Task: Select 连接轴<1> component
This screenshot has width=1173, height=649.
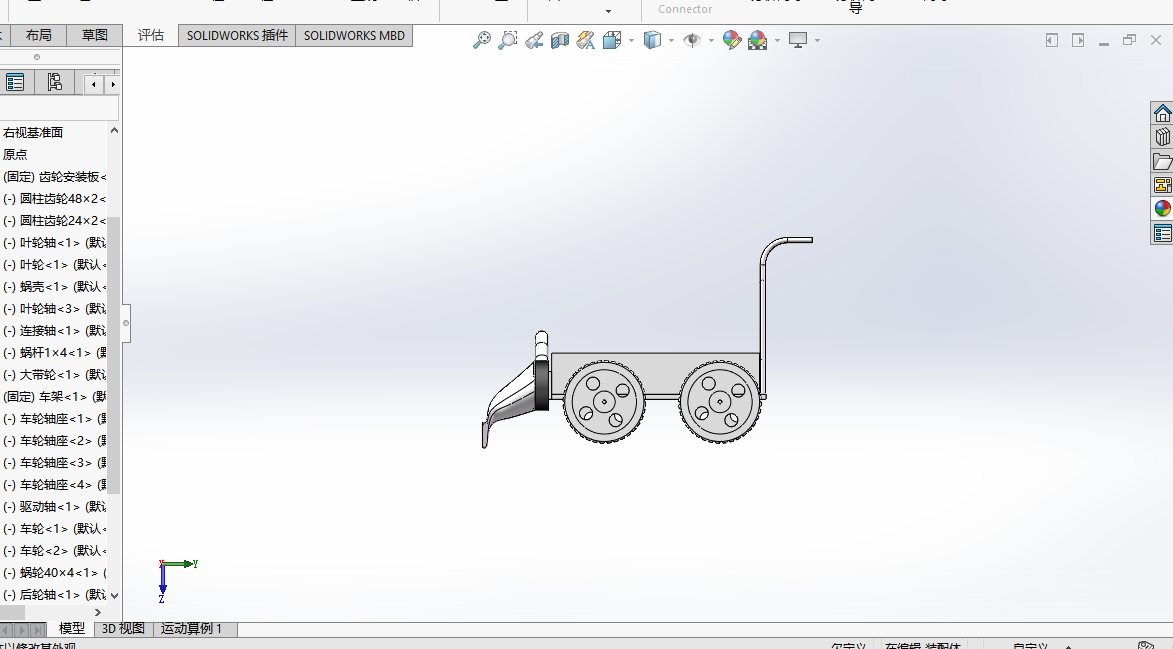Action: [54, 330]
